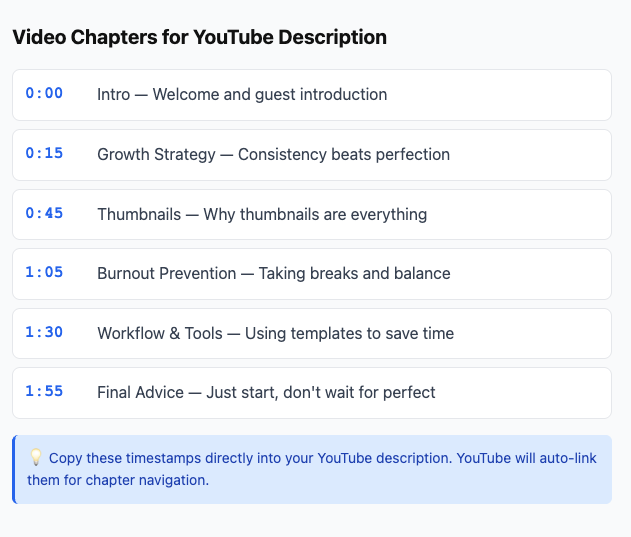
Task: Click the 'Copy these timestamps' tip text
Action: pos(312,469)
